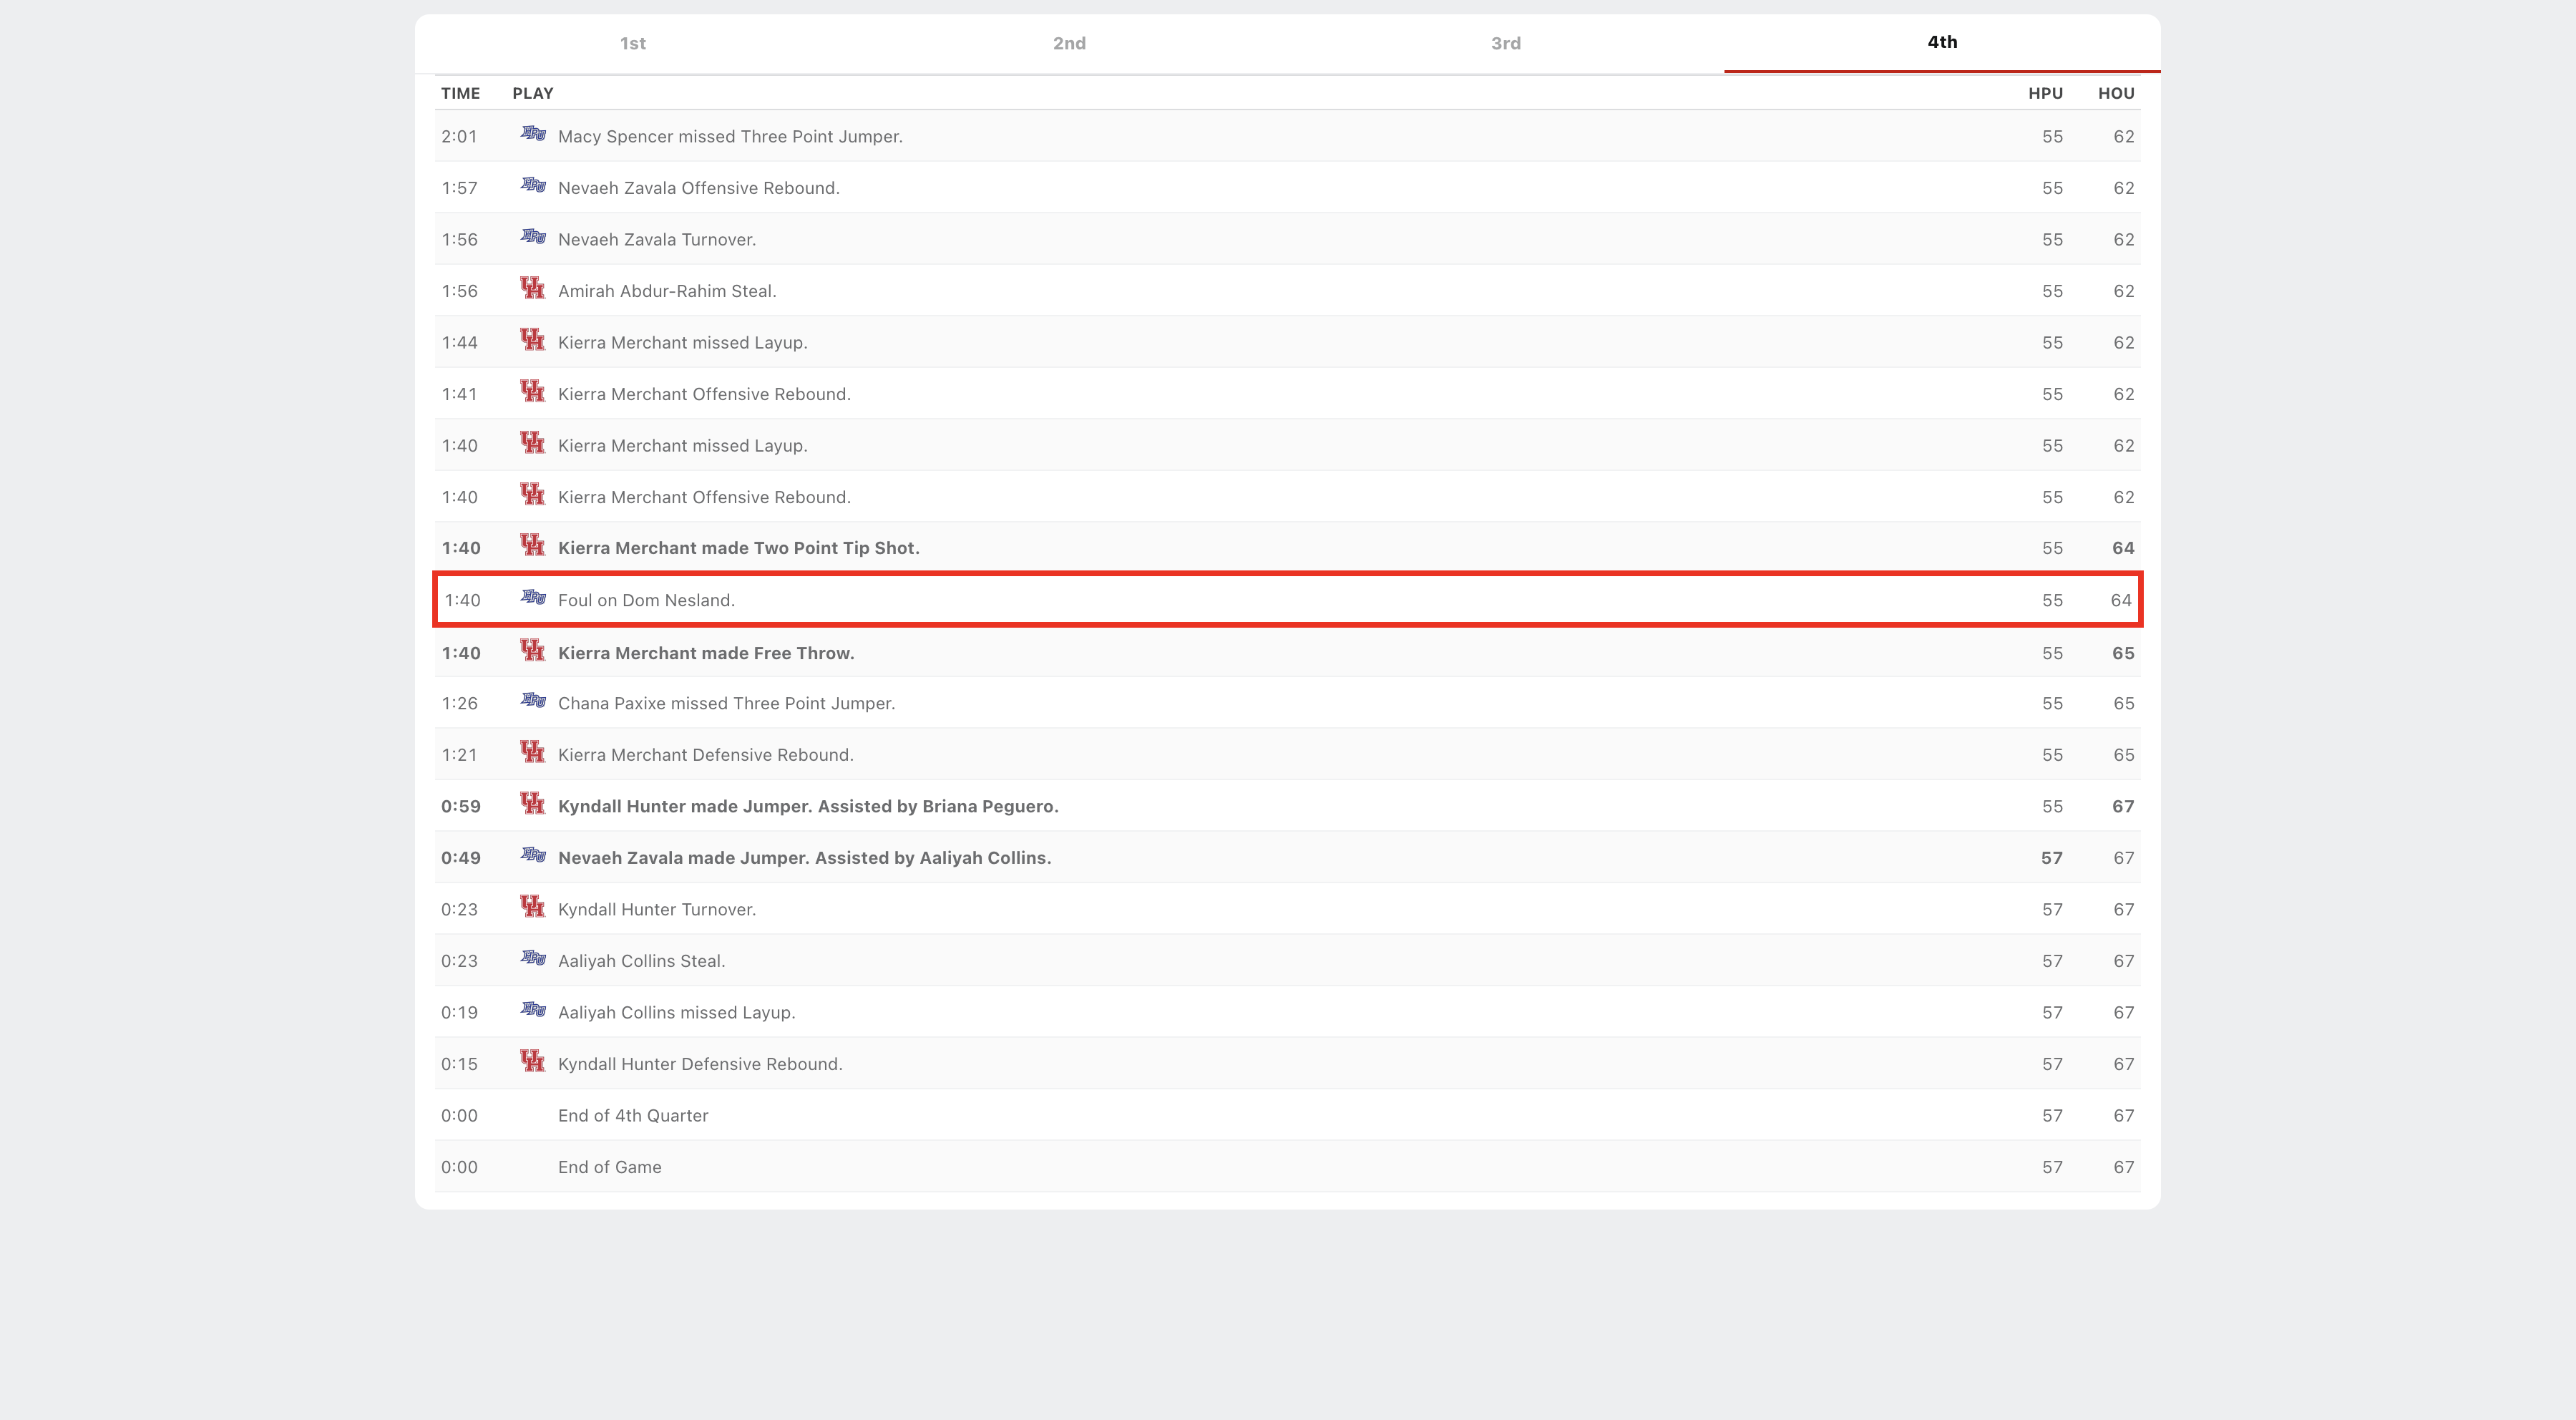Click logo beside Nevaeh Zavala Offensive Rebound
Viewport: 2576px width, 1420px height.
point(533,186)
